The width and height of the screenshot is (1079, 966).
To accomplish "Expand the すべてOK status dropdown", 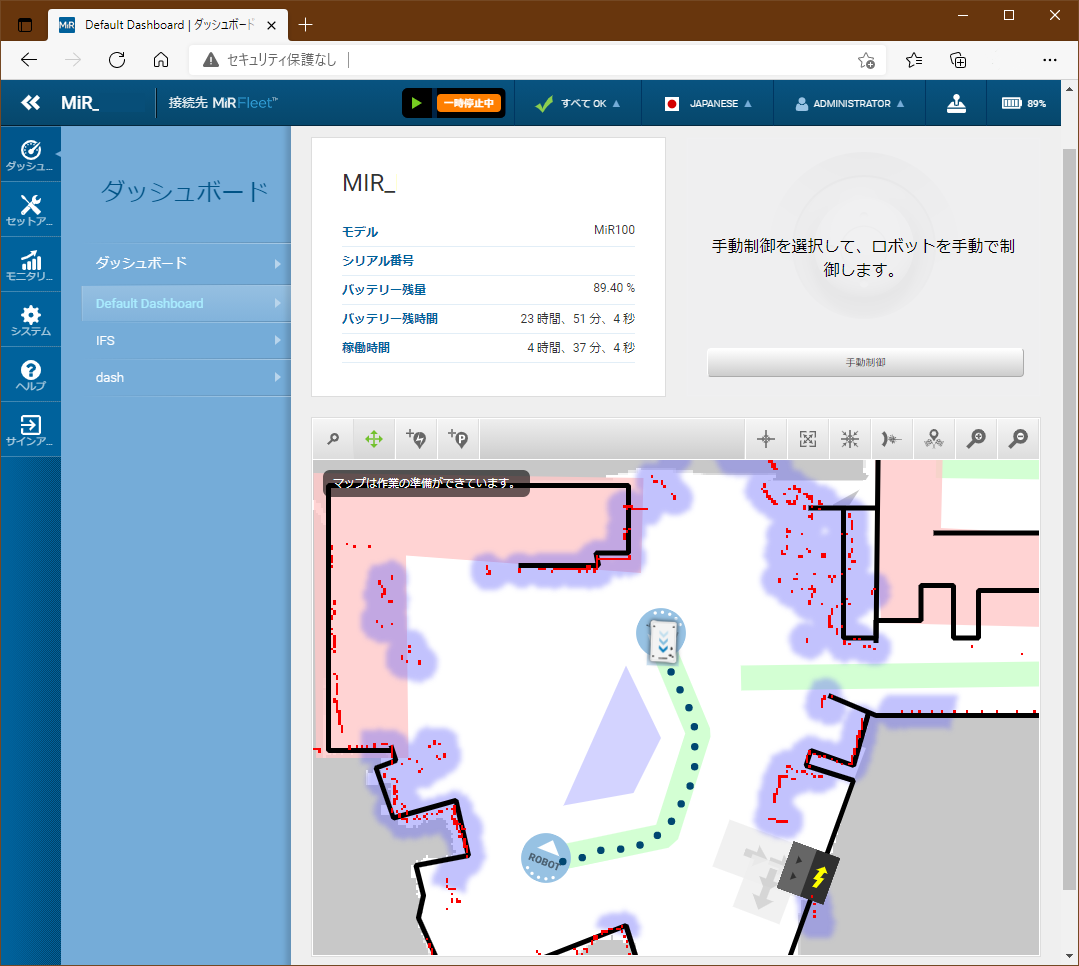I will (x=578, y=102).
